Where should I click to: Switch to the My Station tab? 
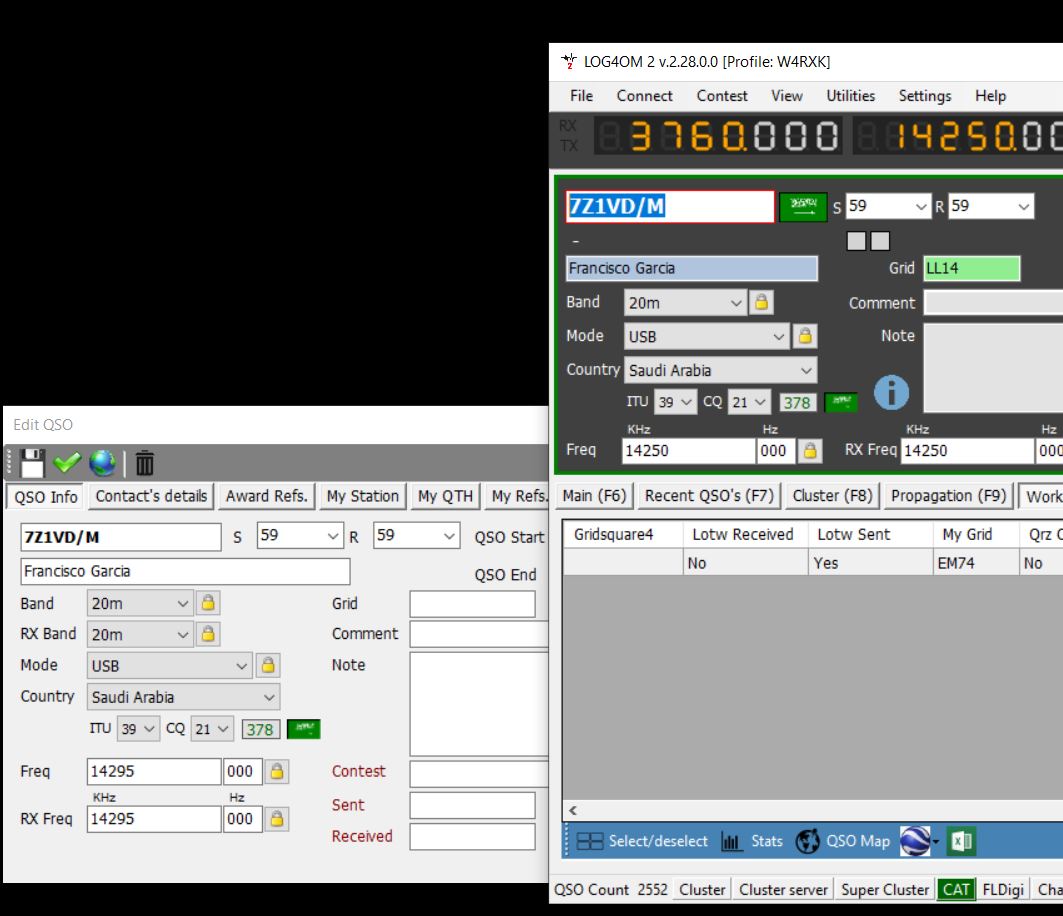(363, 496)
